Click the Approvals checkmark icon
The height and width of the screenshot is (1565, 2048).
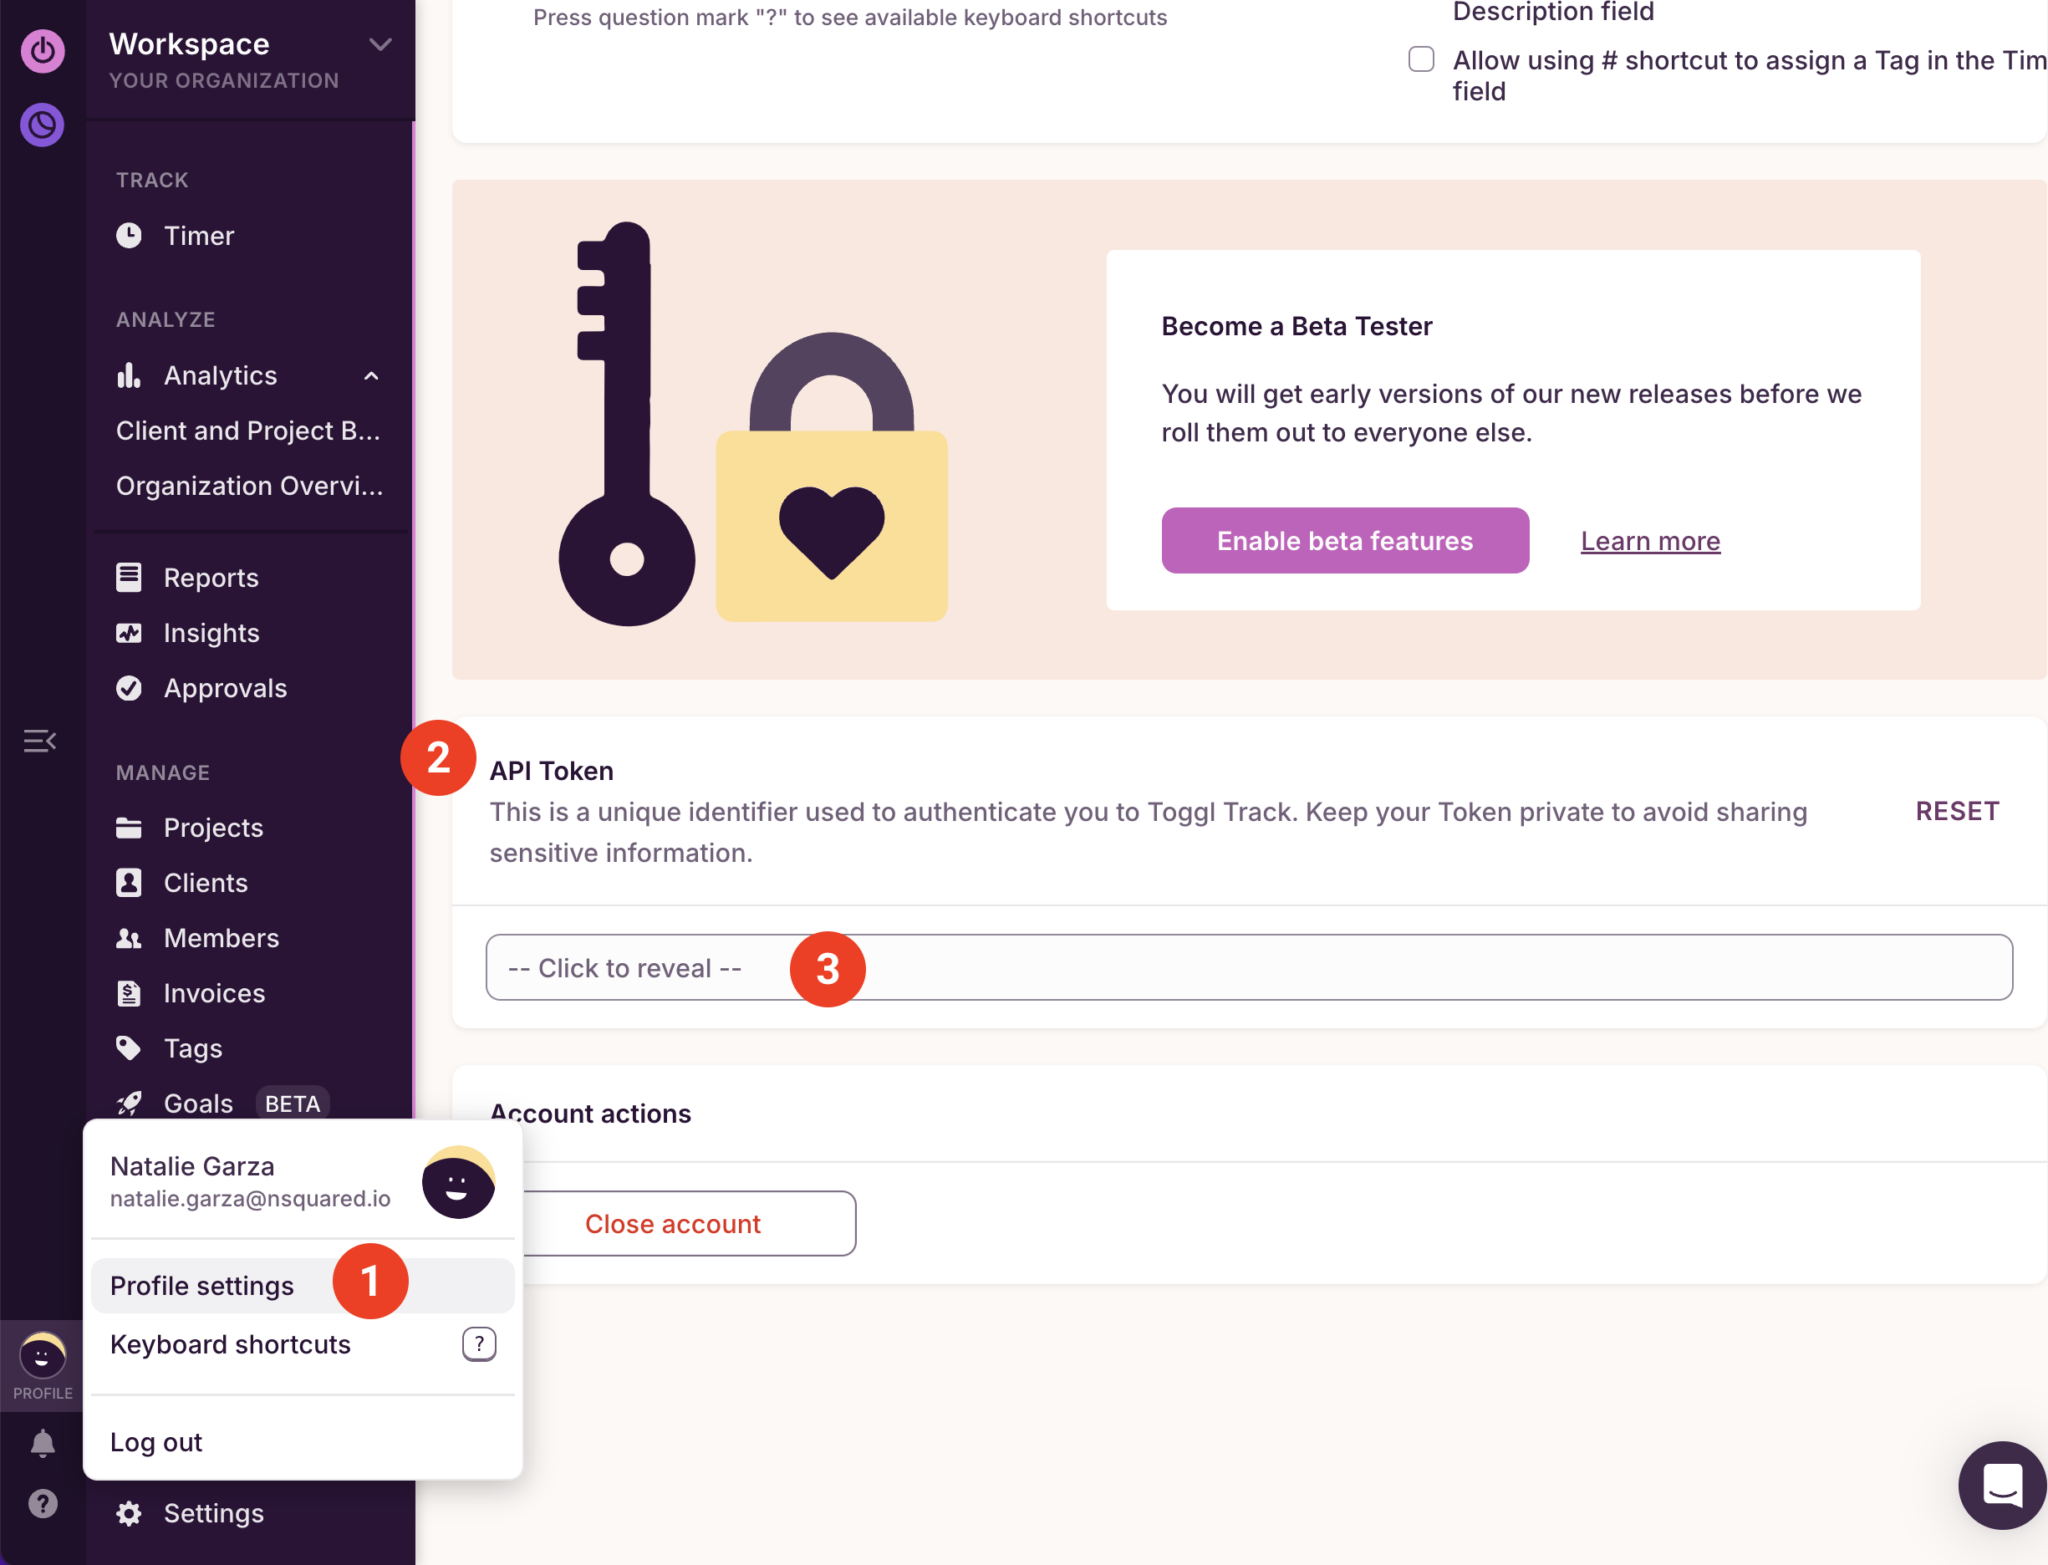(x=130, y=688)
